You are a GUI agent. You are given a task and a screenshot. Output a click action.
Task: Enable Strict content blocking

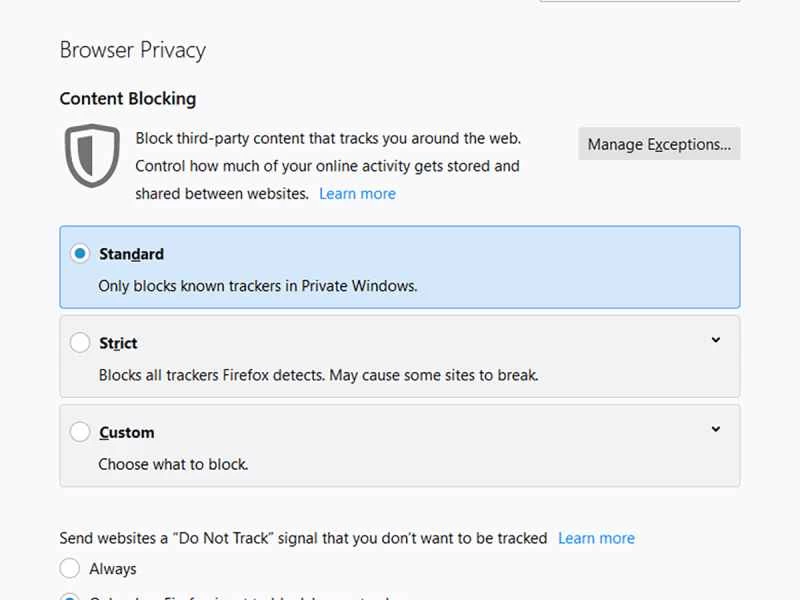[80, 343]
